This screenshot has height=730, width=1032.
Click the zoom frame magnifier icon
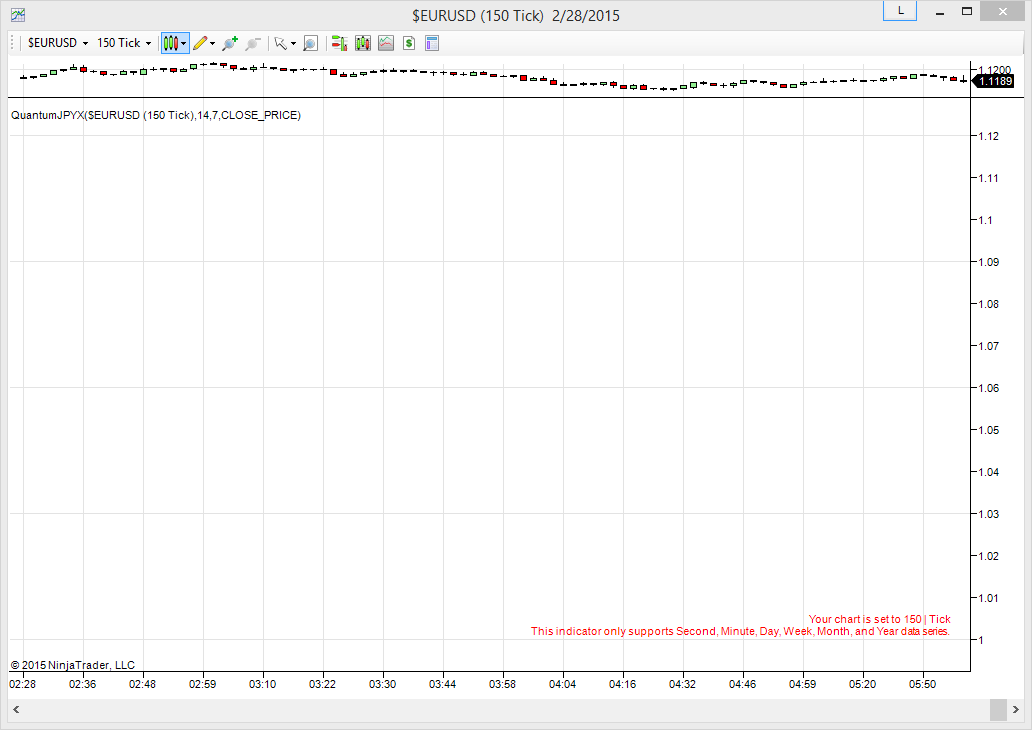pos(311,43)
